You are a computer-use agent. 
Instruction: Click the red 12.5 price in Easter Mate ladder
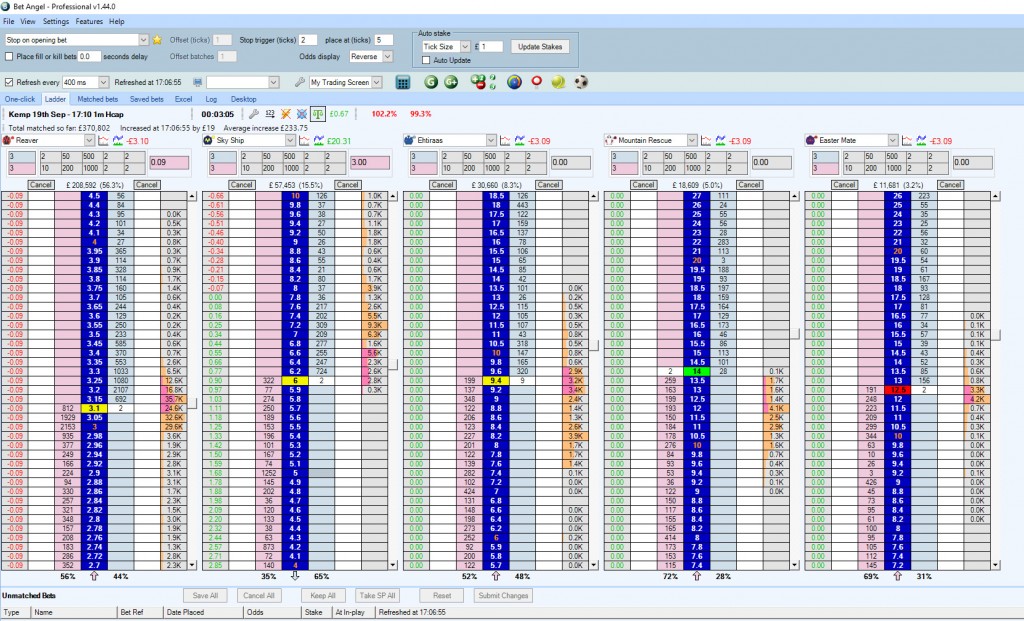pos(898,390)
